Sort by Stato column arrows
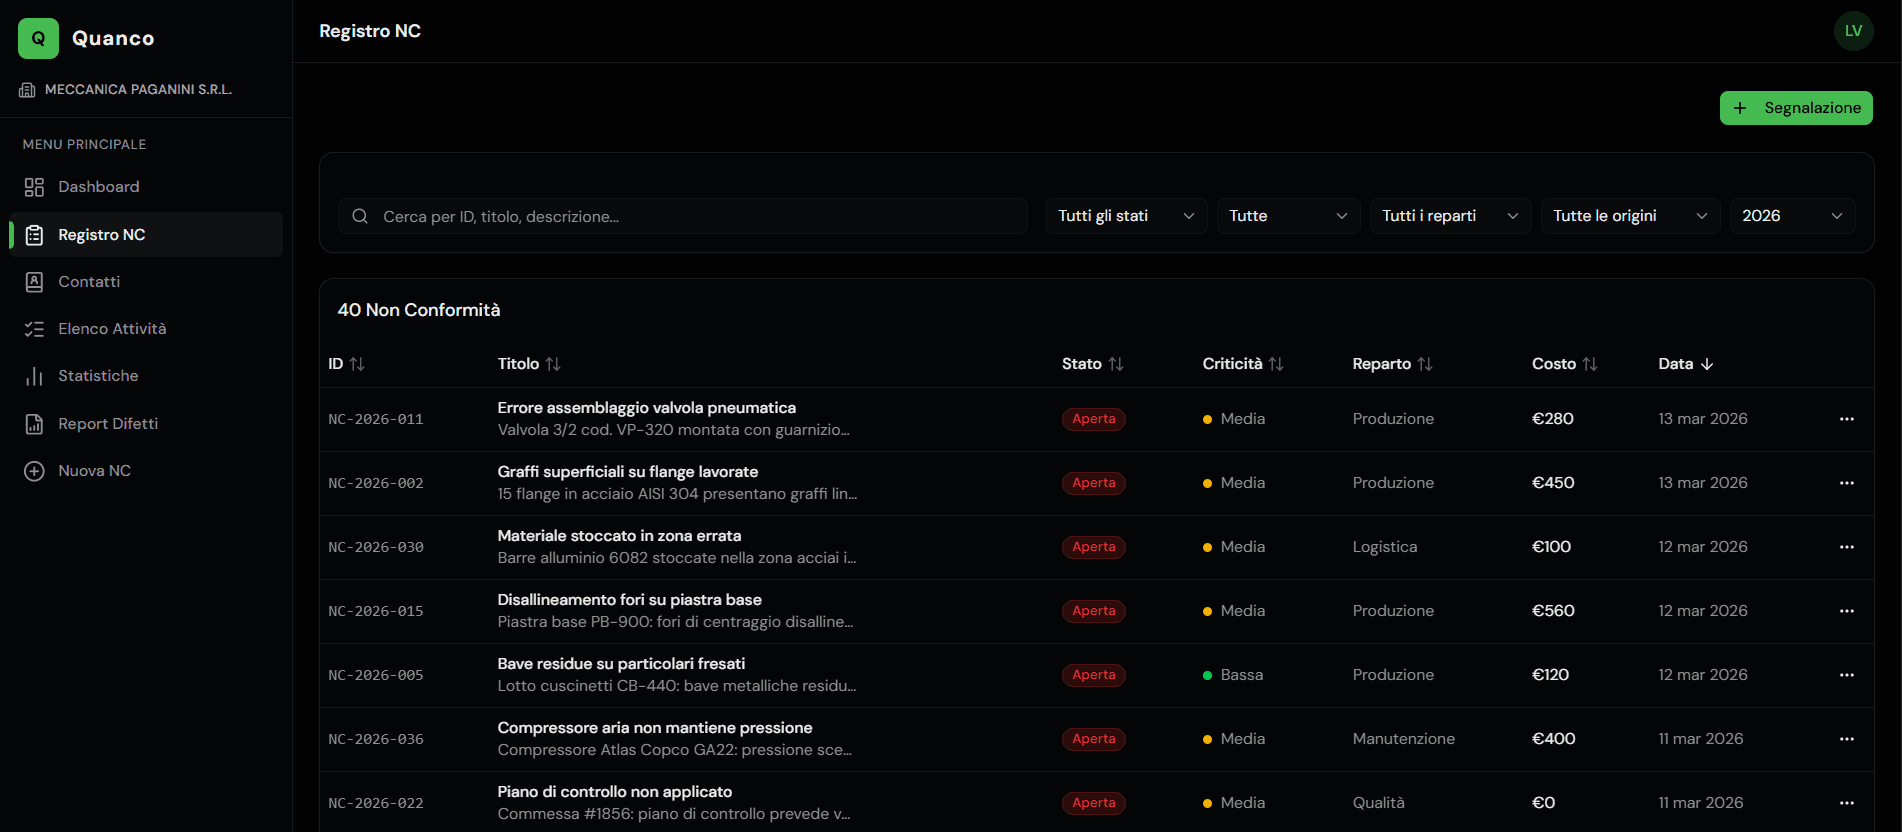 click(1116, 364)
